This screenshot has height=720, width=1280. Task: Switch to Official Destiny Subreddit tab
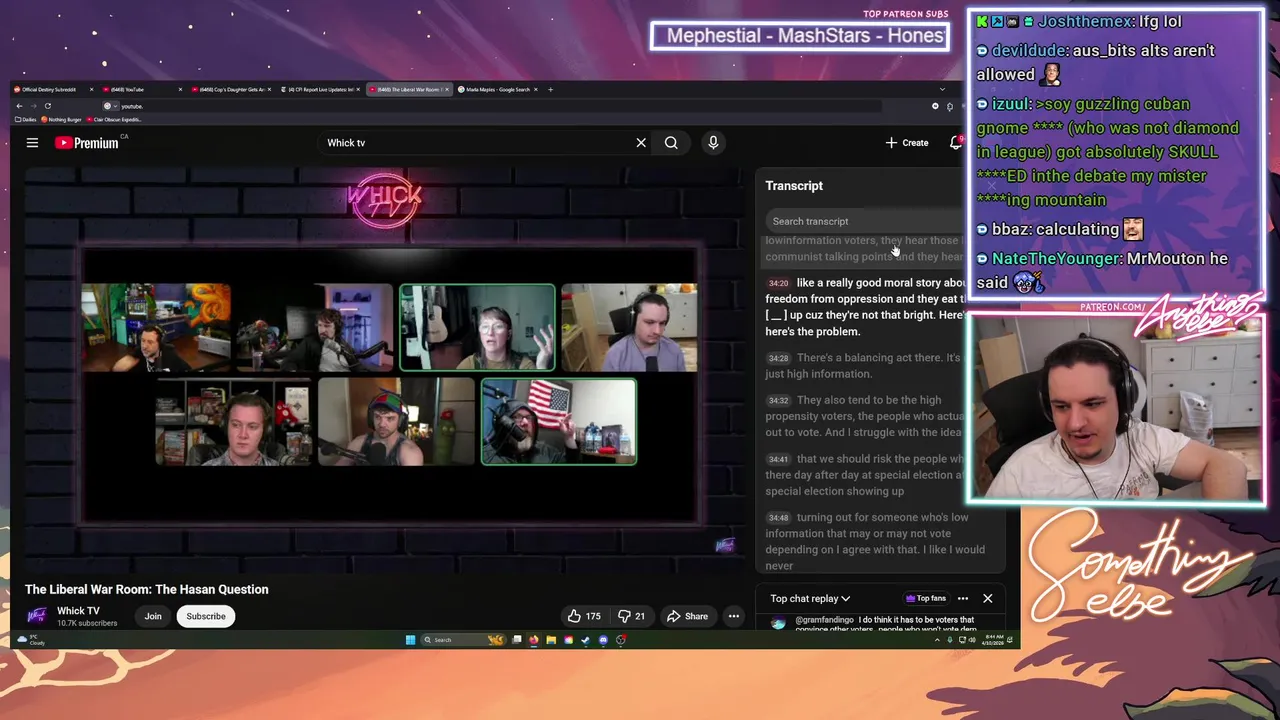click(x=52, y=89)
